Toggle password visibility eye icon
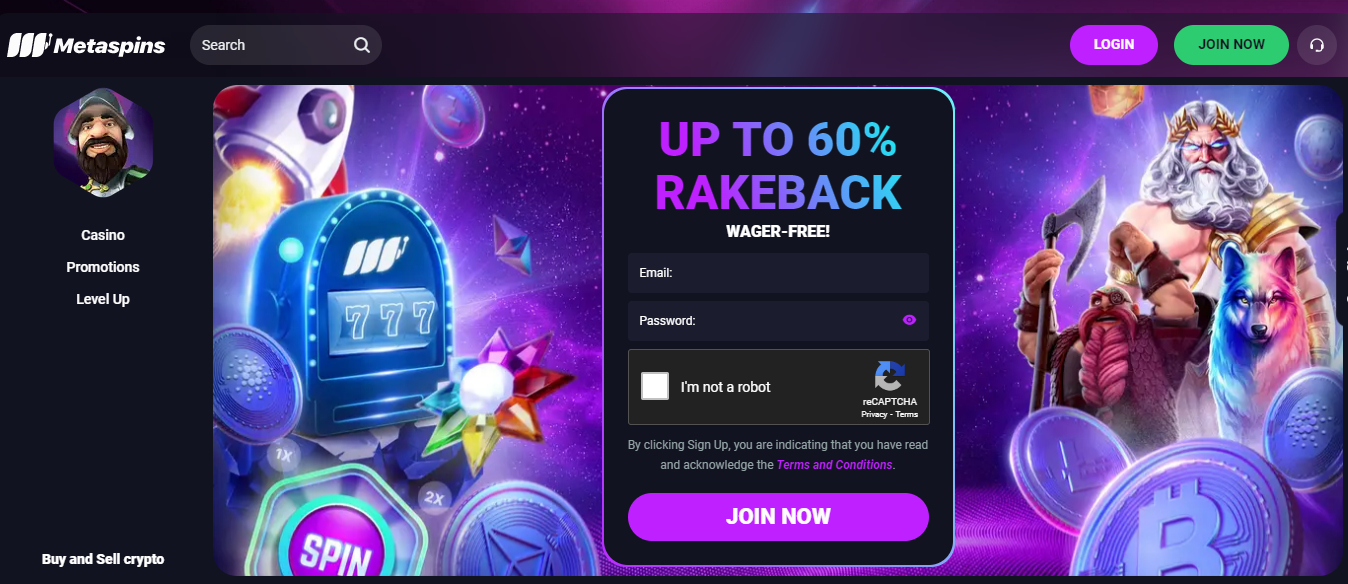 (909, 320)
